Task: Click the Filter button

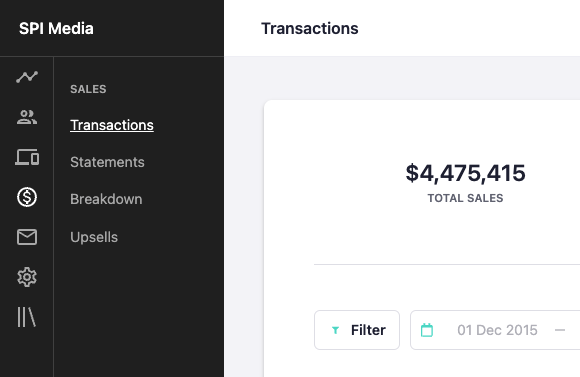Action: [x=357, y=330]
